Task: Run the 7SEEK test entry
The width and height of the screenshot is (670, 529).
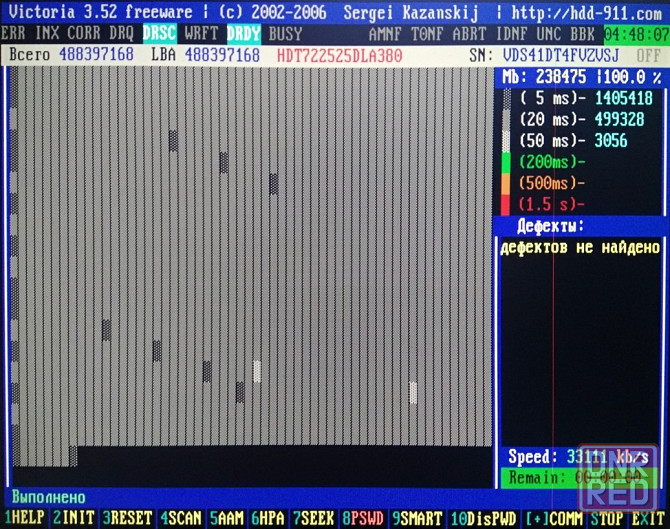Action: 313,518
